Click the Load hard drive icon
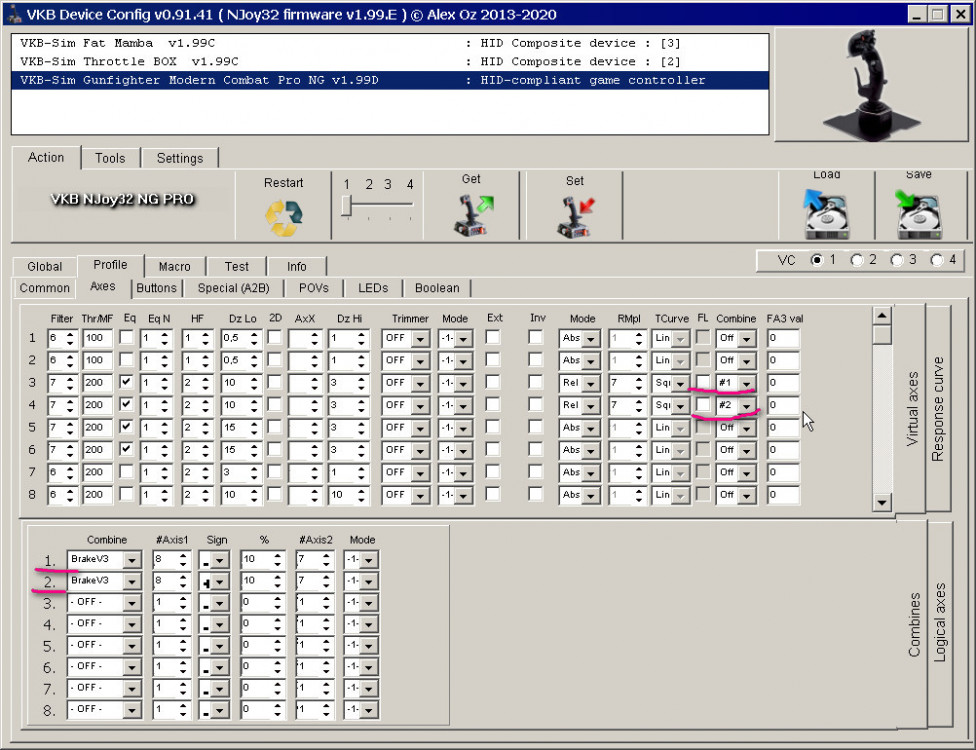 (x=826, y=214)
